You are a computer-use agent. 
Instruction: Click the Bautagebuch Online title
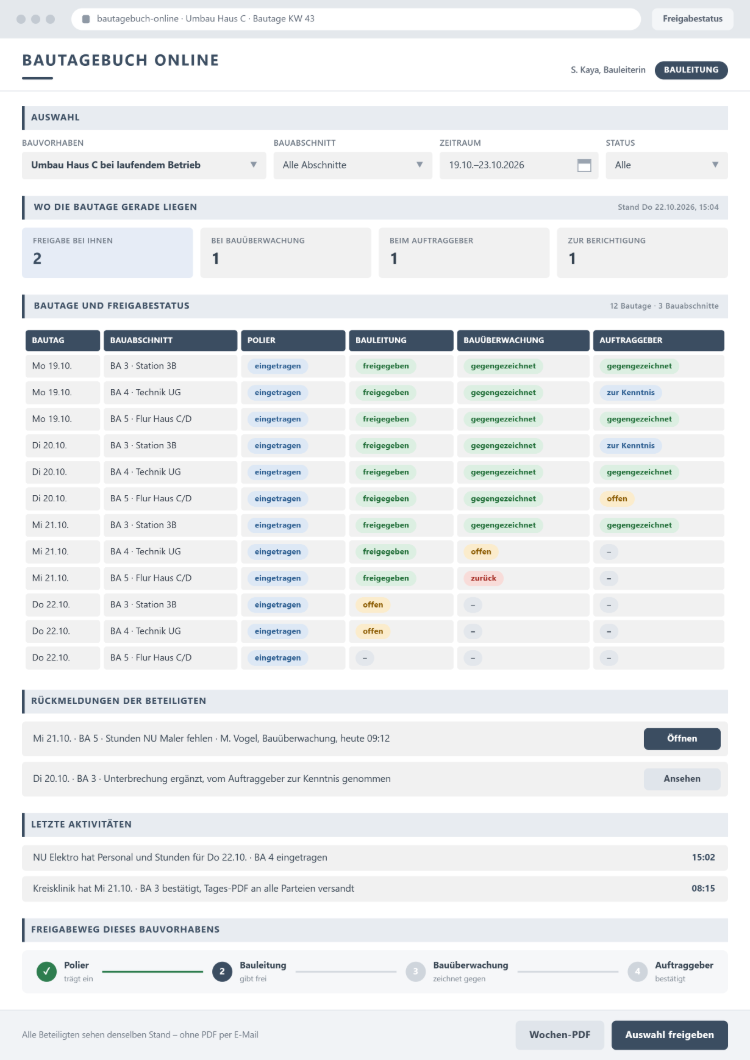point(120,60)
